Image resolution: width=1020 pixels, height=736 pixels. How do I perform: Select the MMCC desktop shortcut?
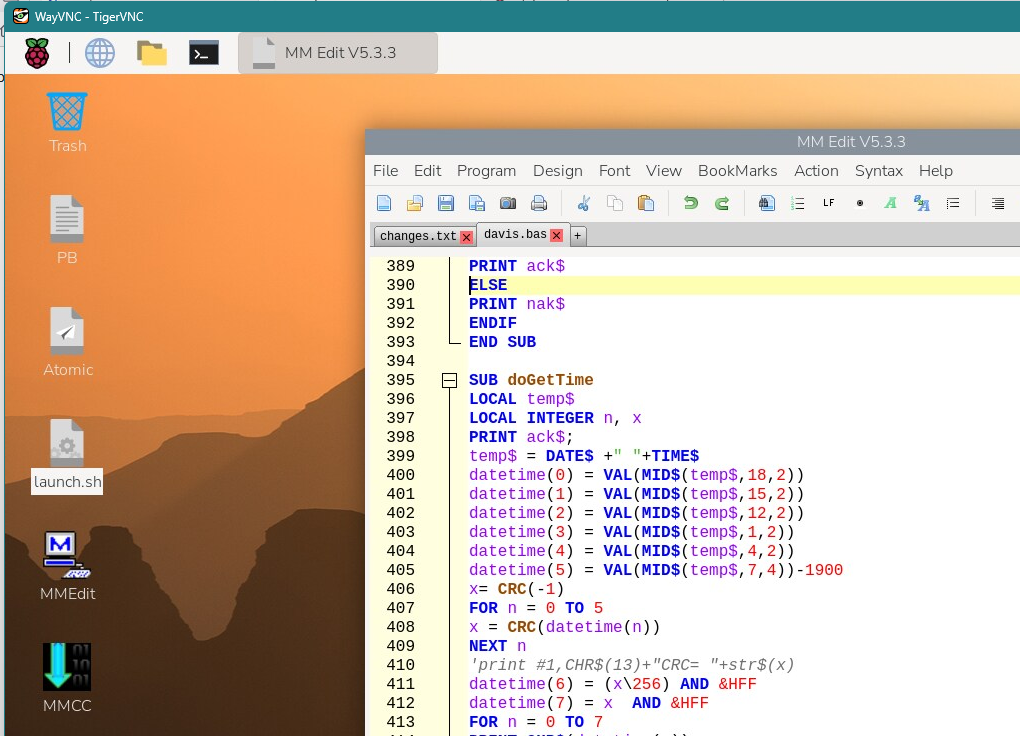point(67,668)
